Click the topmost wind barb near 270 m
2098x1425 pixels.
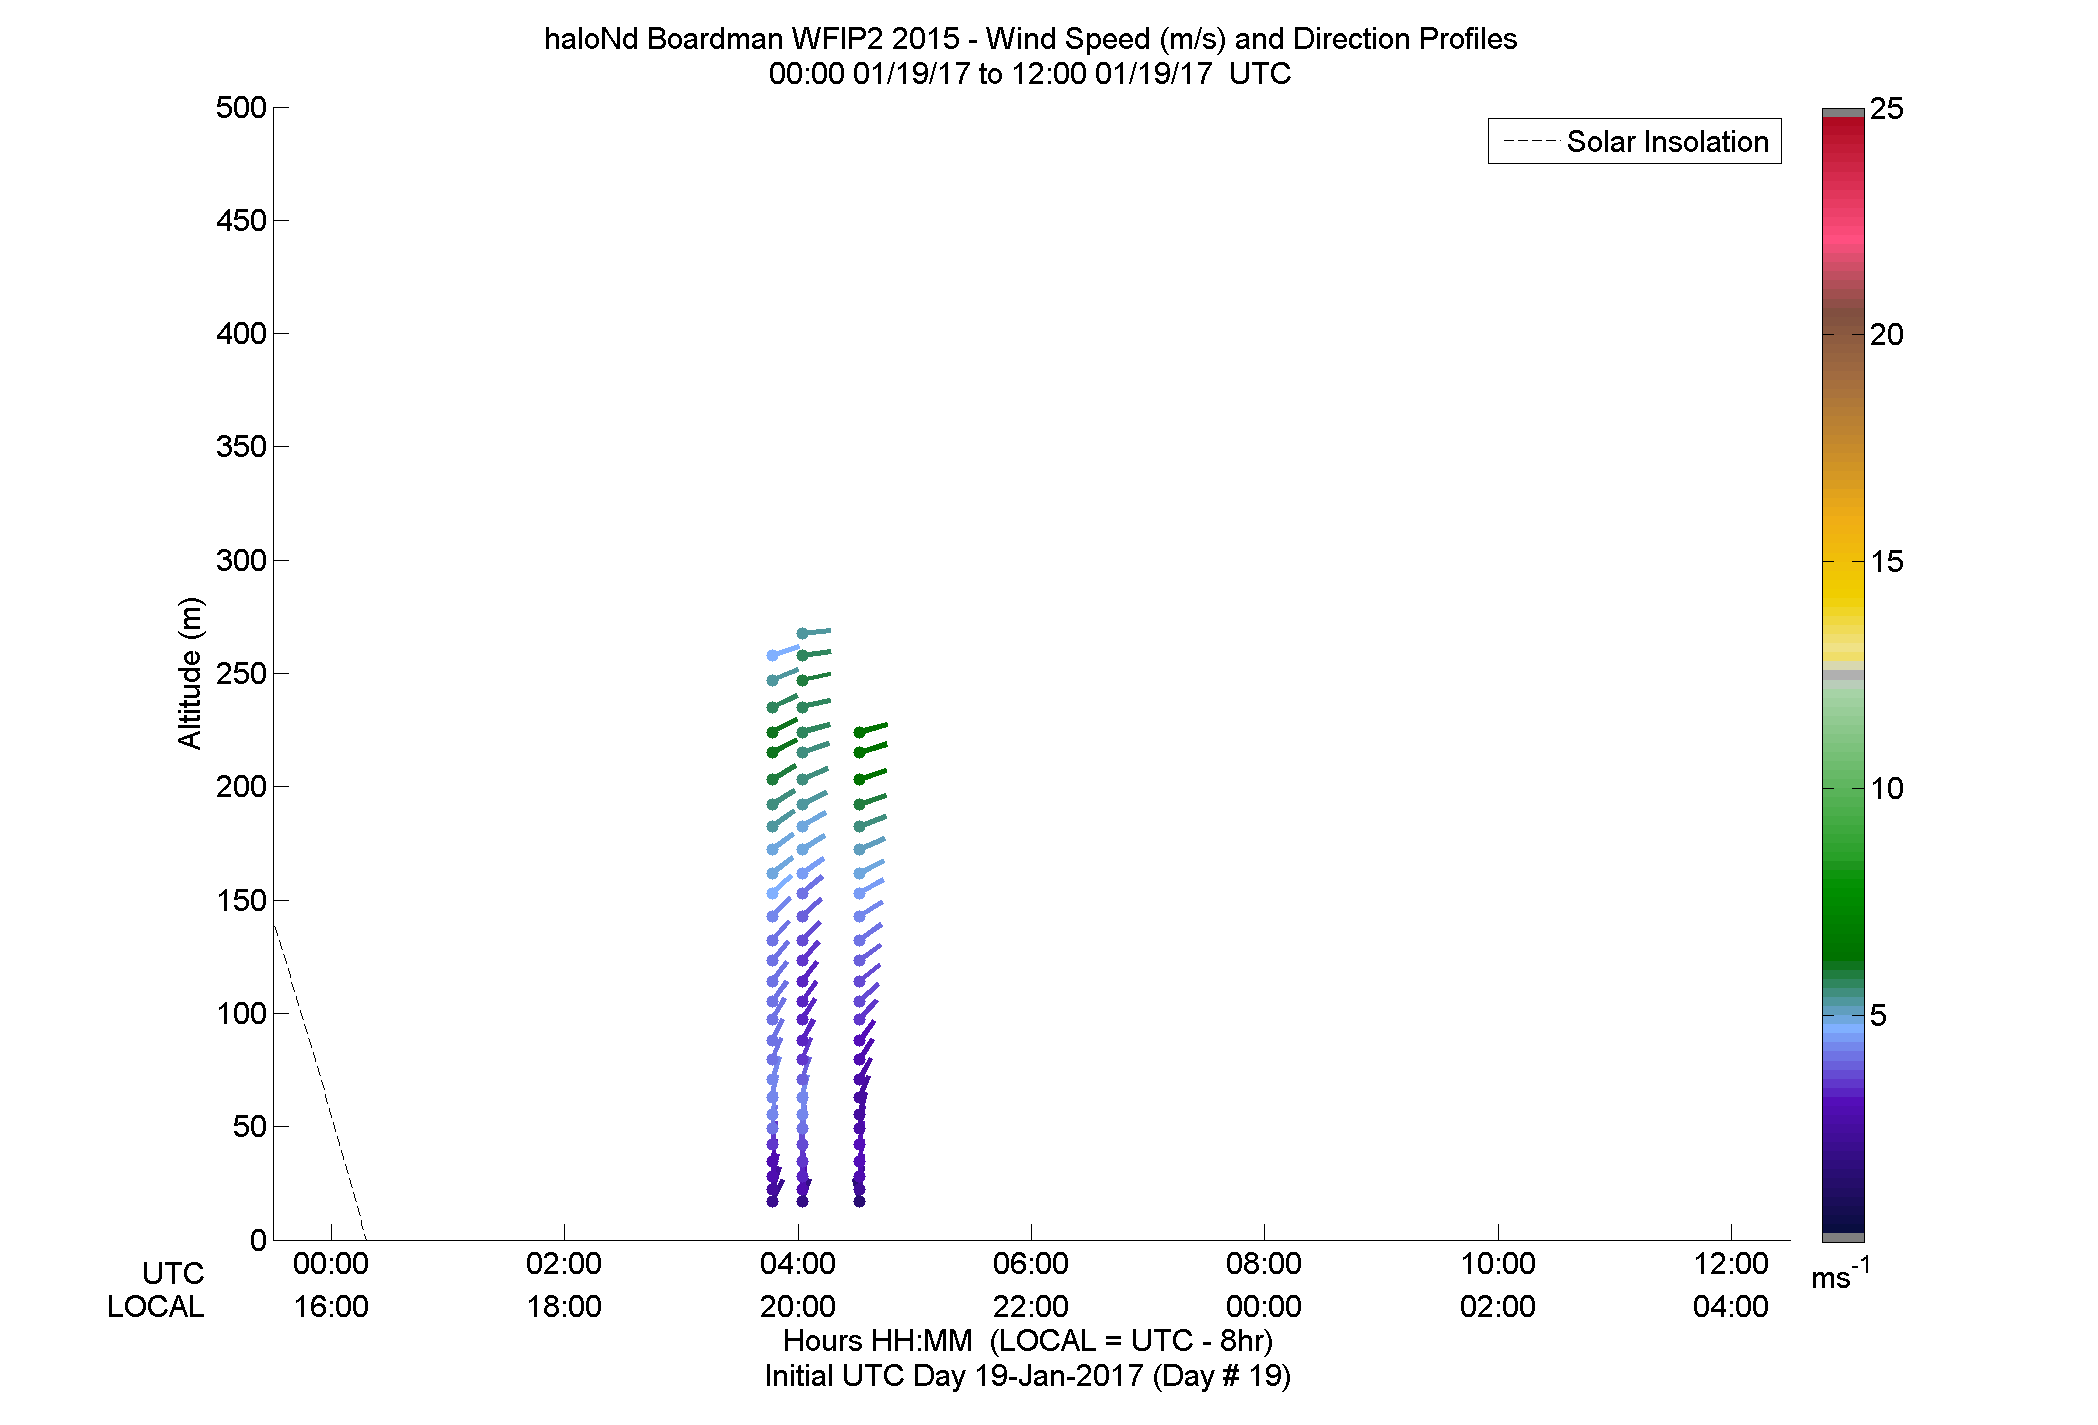pyautogui.click(x=815, y=632)
